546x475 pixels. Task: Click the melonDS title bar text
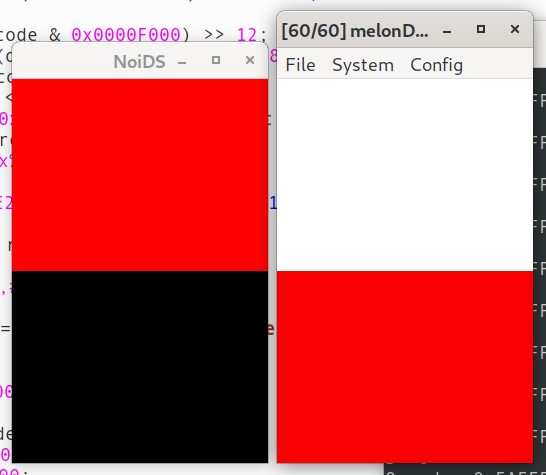coord(355,31)
